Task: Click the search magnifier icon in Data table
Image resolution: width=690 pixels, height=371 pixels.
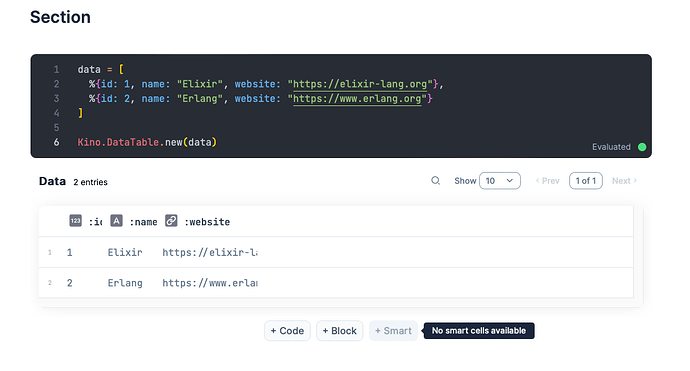Action: [435, 180]
